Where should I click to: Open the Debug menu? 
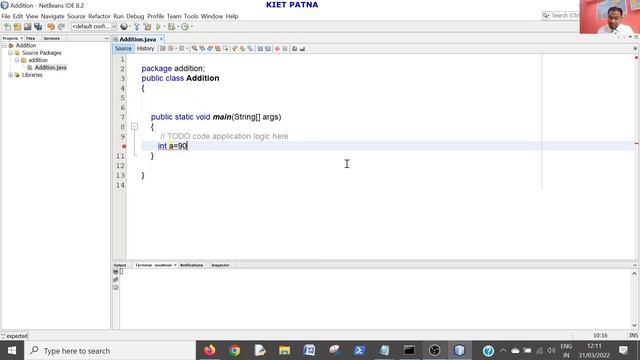135,16
